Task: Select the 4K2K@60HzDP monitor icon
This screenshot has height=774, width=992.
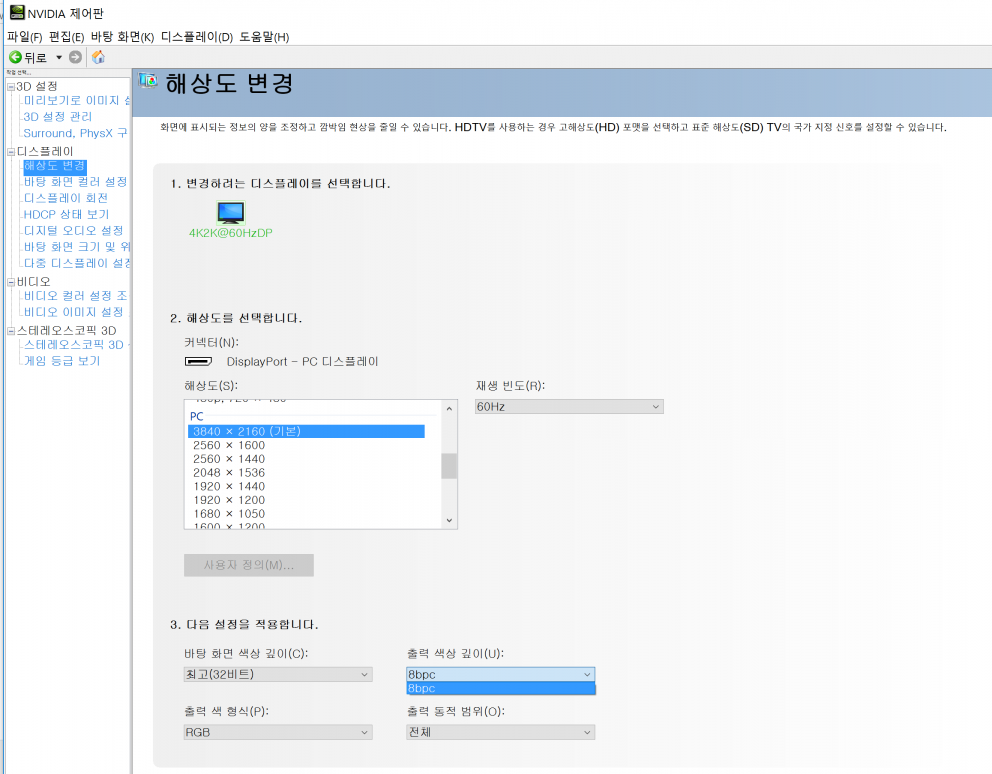Action: (231, 213)
